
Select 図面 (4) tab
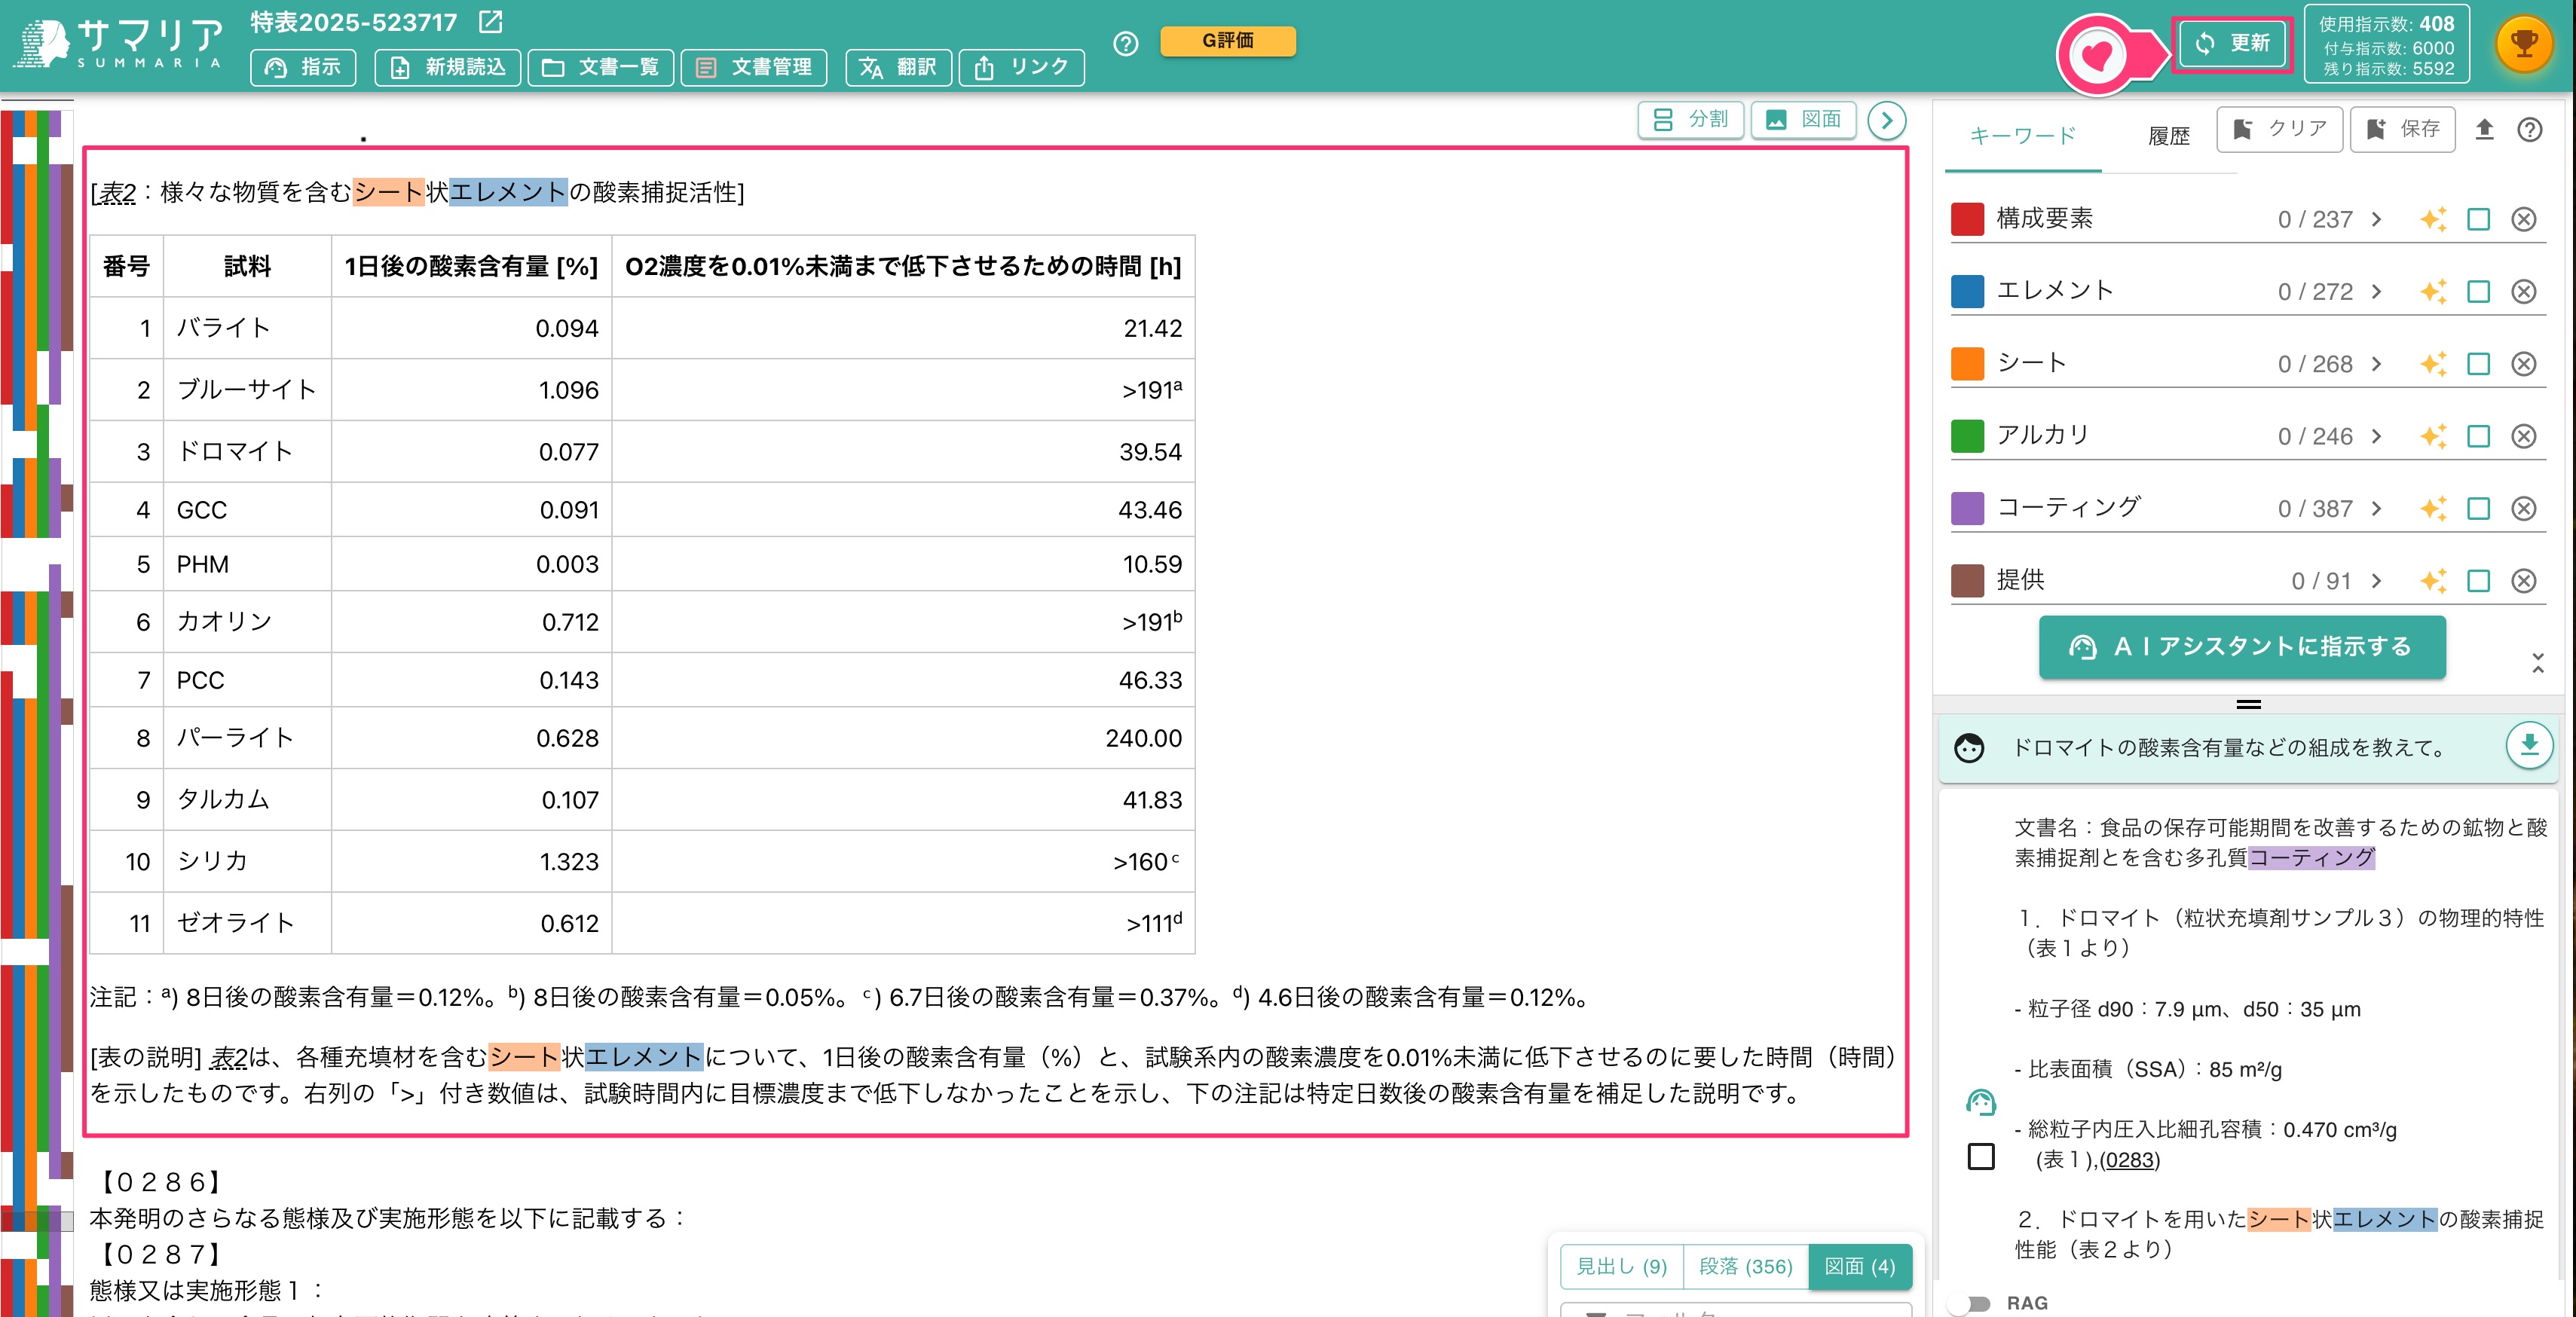coord(1860,1267)
